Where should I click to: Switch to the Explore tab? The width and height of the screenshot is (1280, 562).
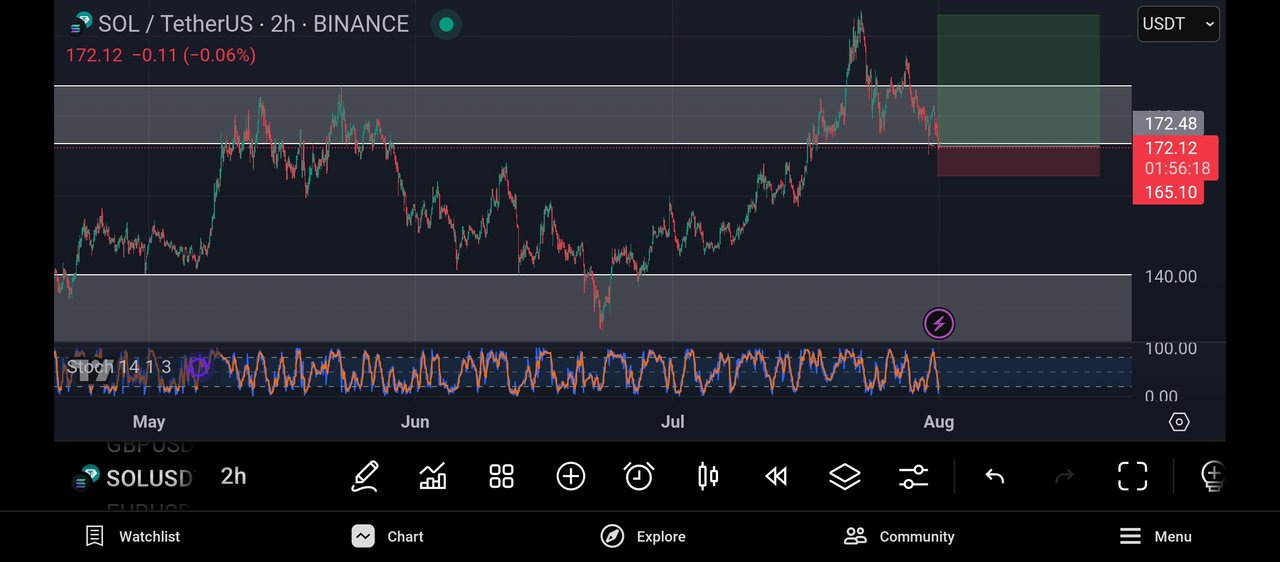[643, 536]
